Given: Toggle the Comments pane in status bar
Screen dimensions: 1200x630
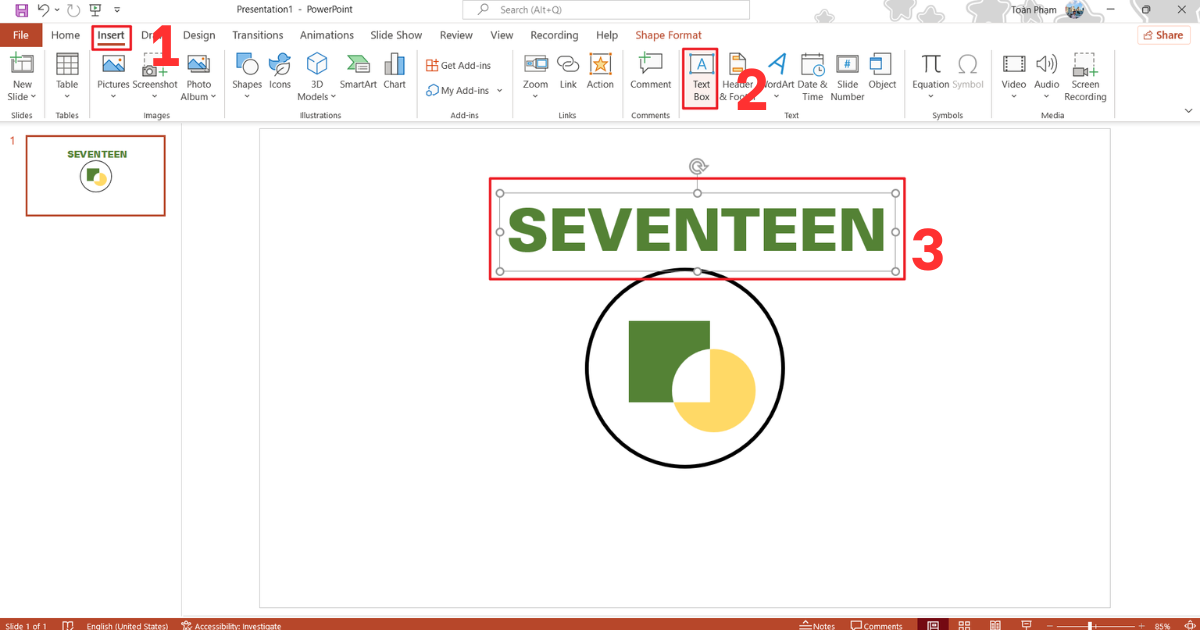Looking at the screenshot, I should click(876, 625).
